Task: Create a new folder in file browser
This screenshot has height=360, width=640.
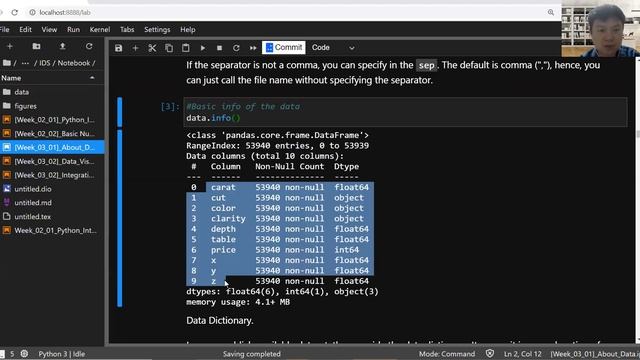Action: point(36,46)
